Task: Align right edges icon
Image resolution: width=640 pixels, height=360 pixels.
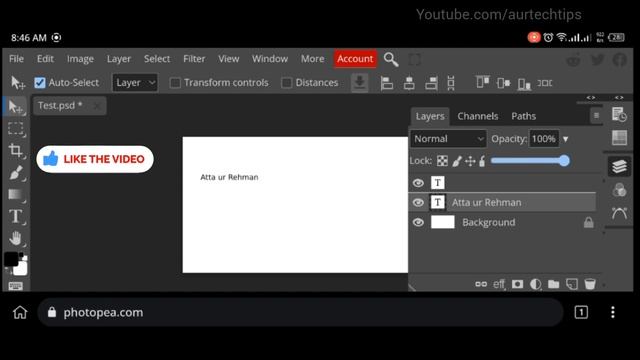Action: 431,83
